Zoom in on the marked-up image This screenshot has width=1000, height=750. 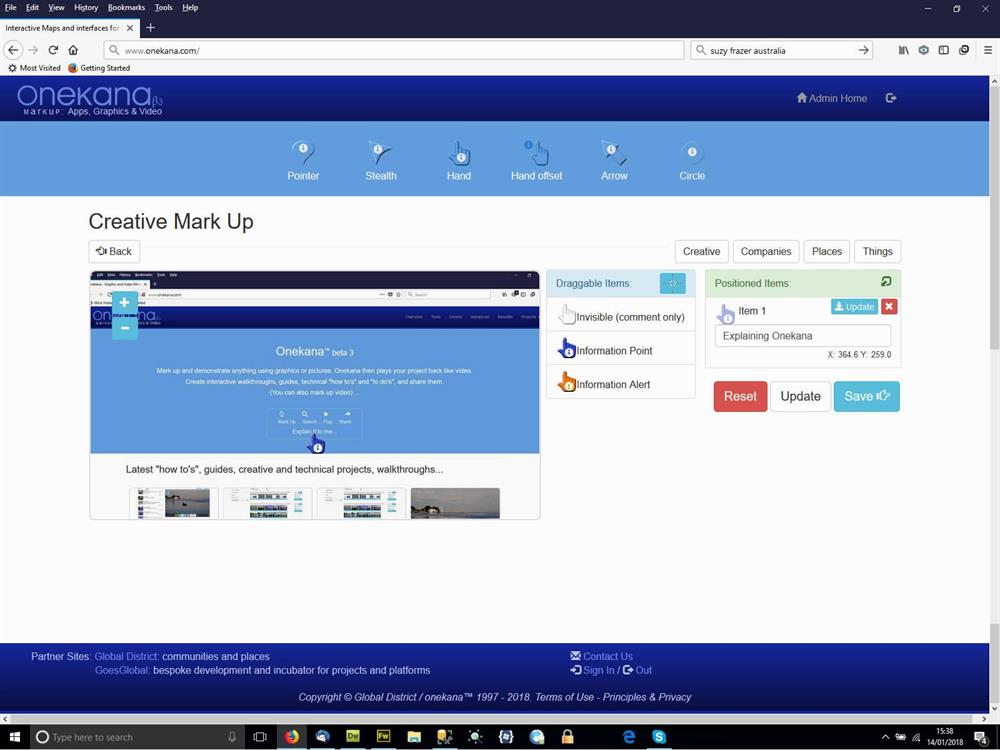(x=125, y=303)
